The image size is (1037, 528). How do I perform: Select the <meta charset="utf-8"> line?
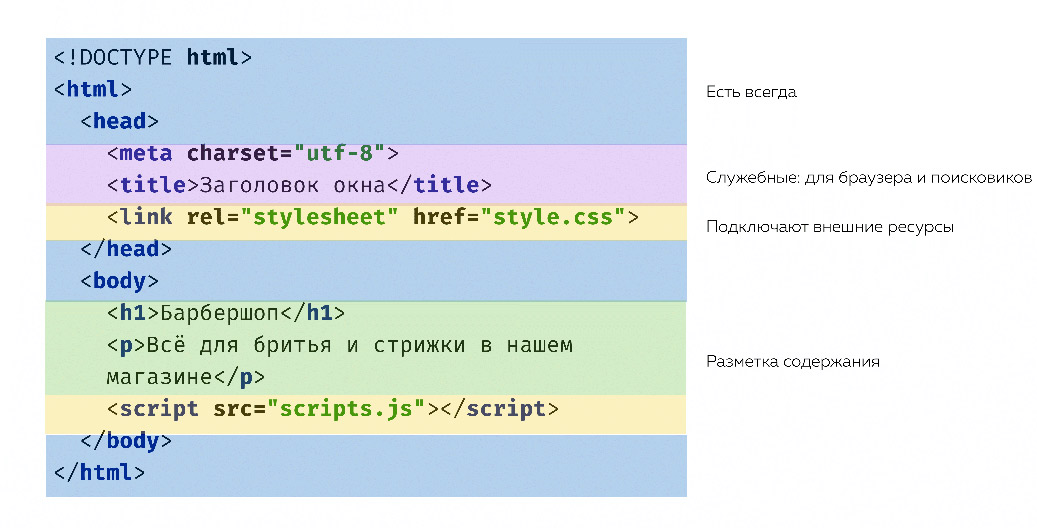pyautogui.click(x=253, y=154)
